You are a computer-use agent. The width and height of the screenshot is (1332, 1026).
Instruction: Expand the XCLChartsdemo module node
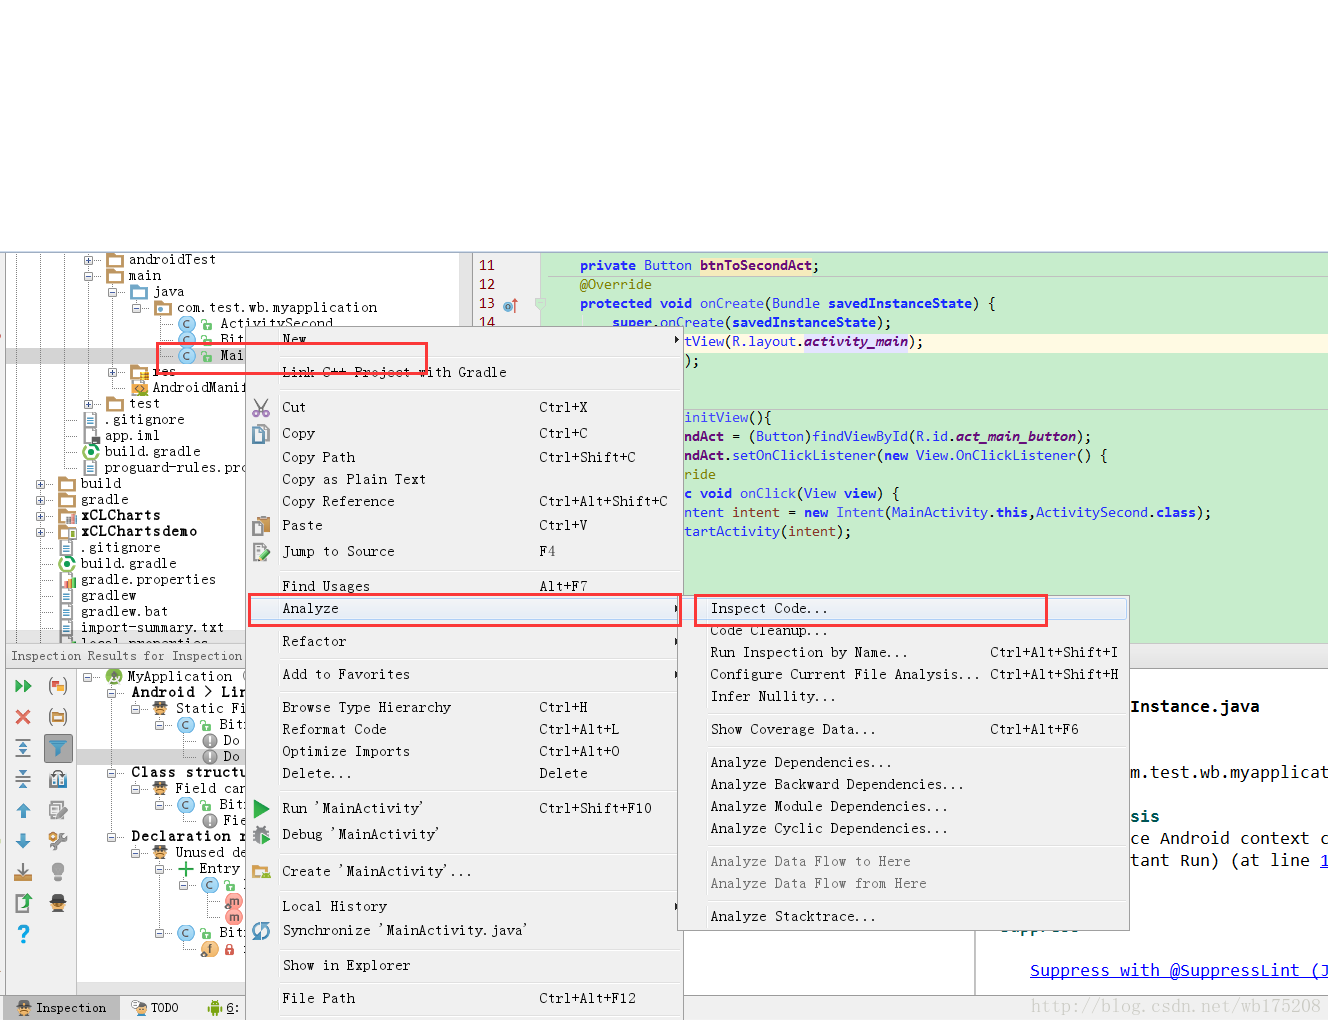pyautogui.click(x=41, y=532)
